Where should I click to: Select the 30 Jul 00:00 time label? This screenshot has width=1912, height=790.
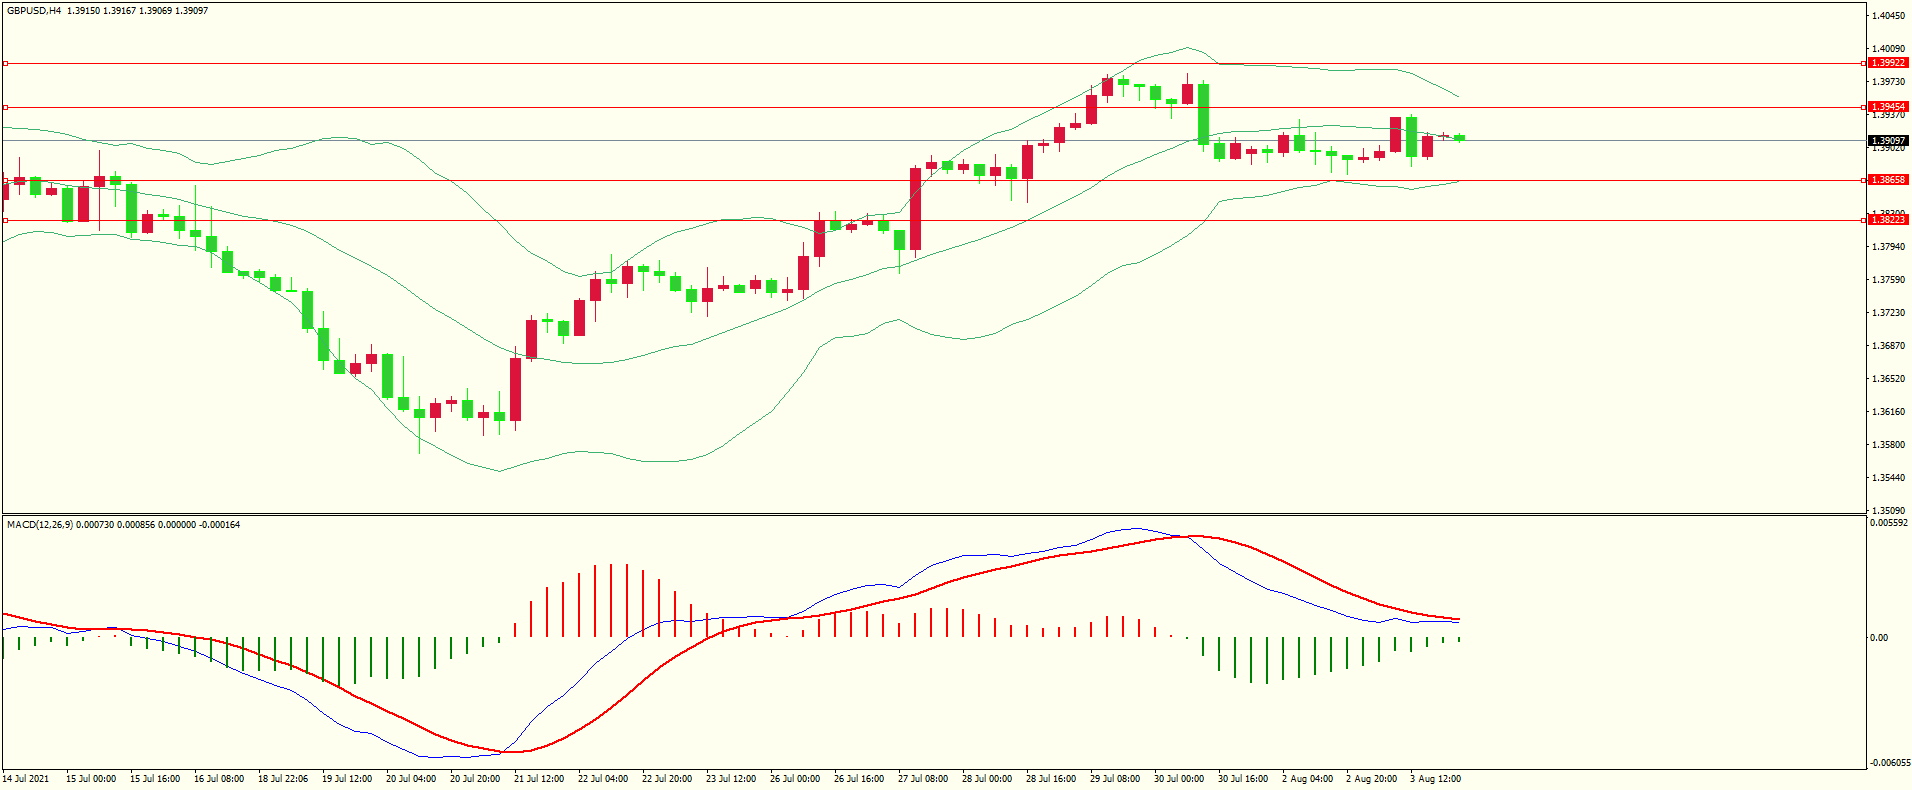[x=1179, y=779]
